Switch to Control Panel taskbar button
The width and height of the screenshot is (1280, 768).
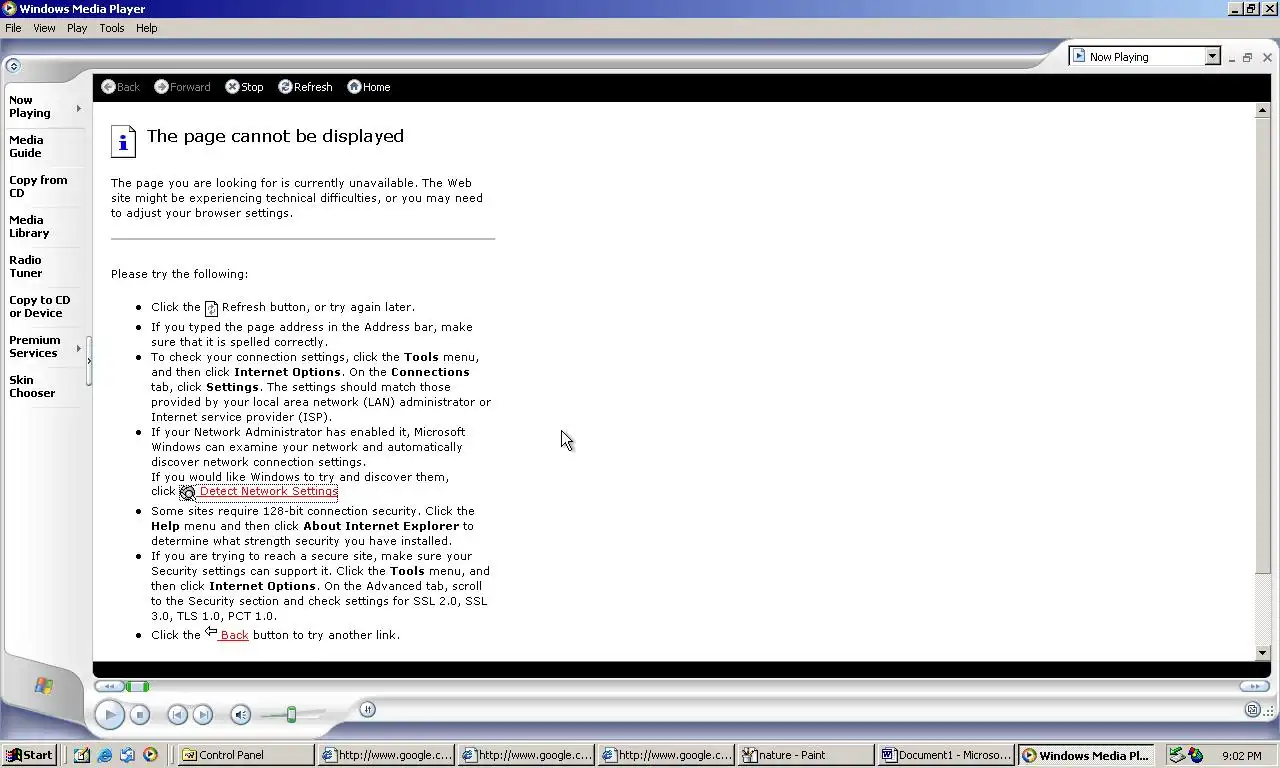tap(244, 755)
